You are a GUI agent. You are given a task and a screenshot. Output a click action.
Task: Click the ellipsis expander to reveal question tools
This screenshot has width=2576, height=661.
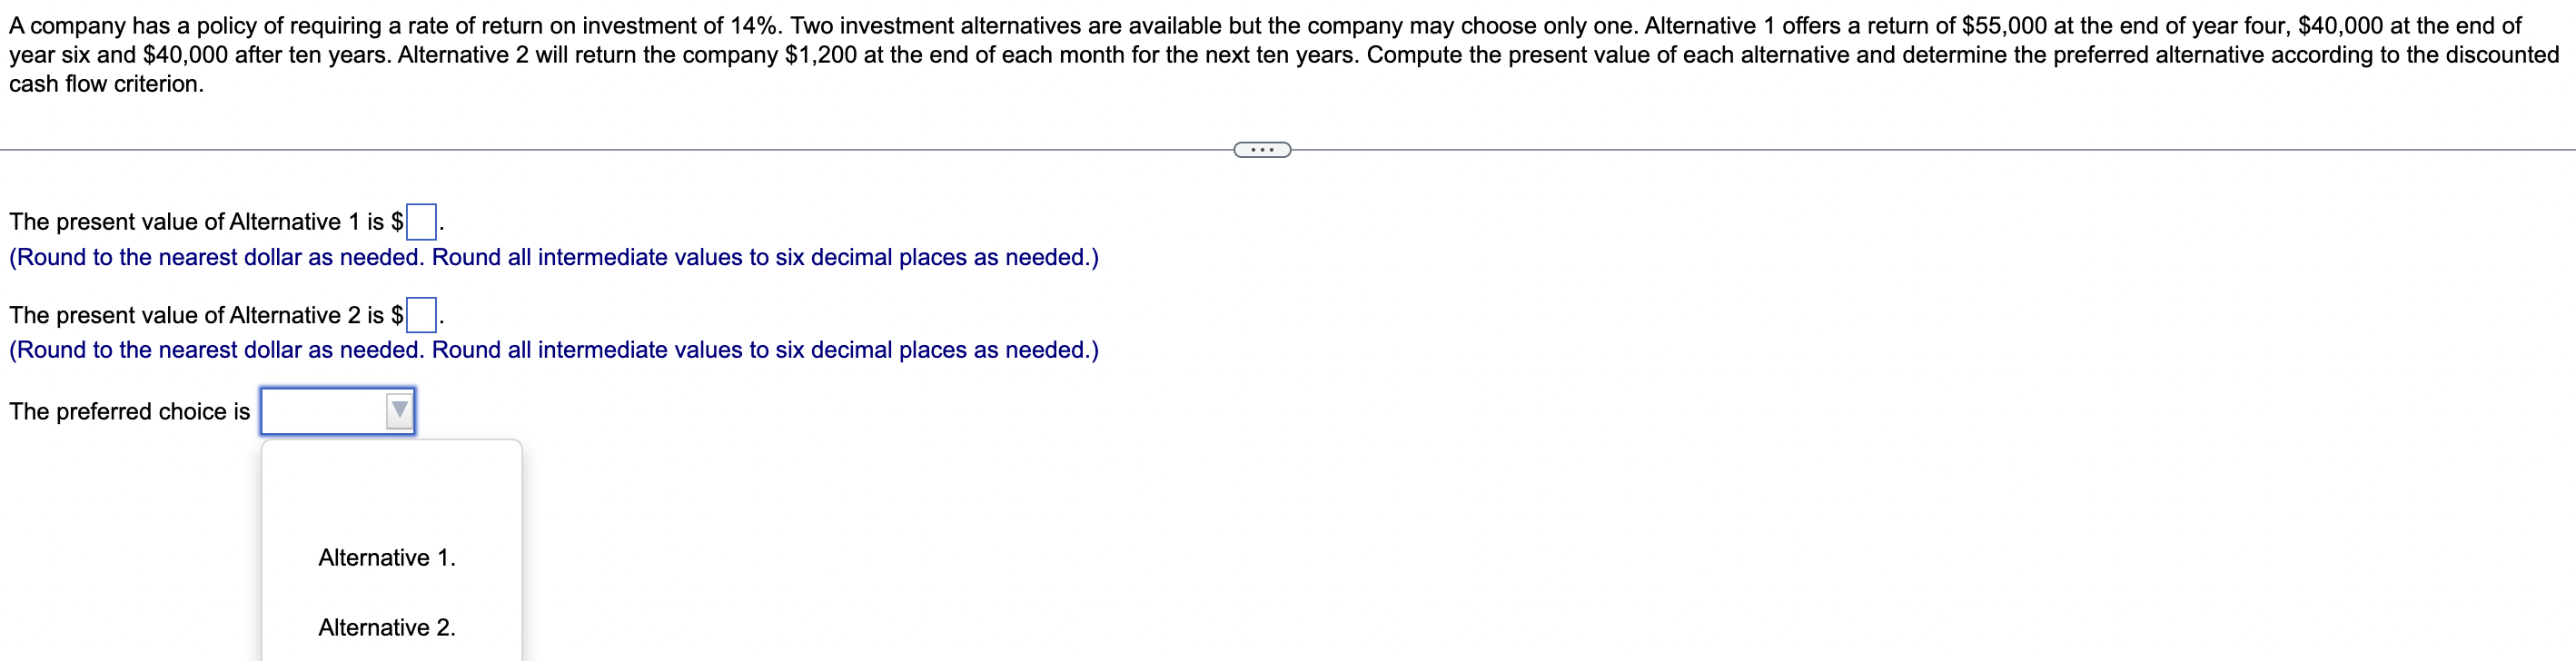1261,148
